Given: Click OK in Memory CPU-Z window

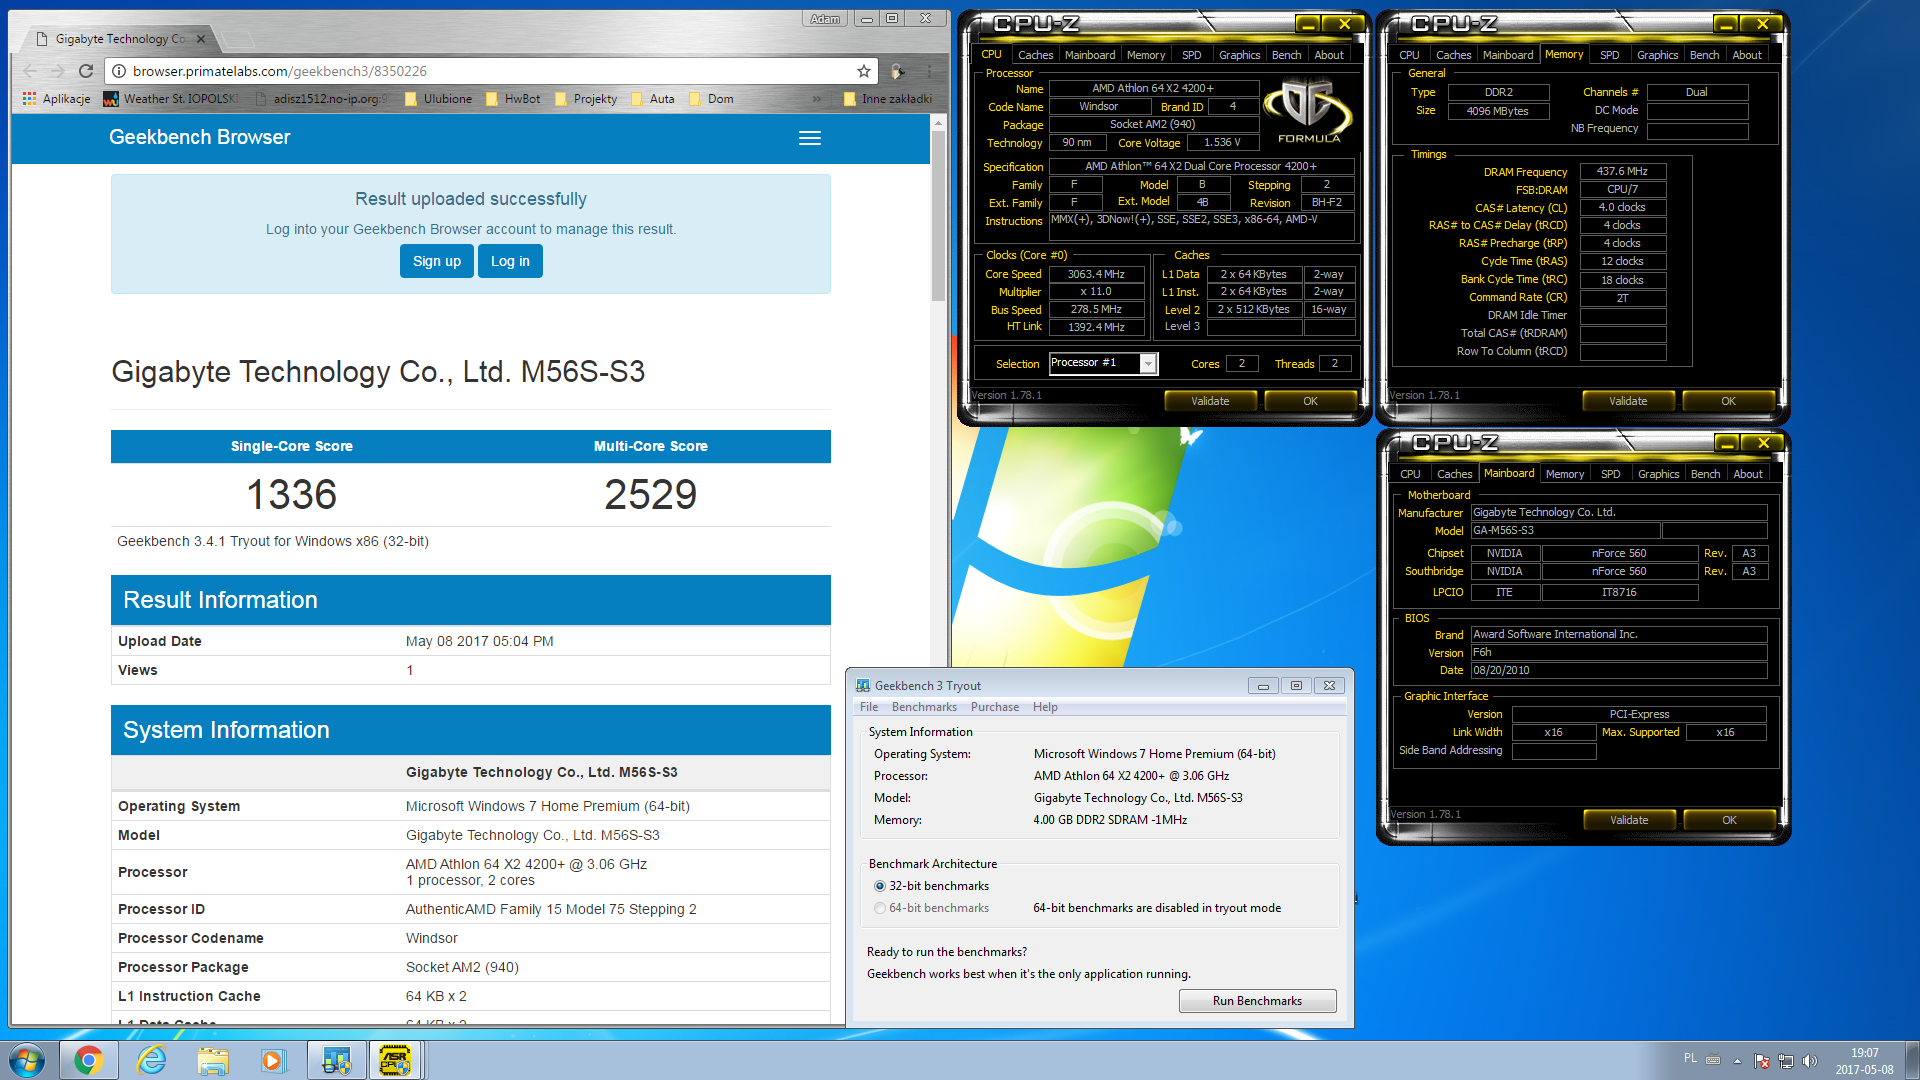Looking at the screenshot, I should pos(1728,401).
